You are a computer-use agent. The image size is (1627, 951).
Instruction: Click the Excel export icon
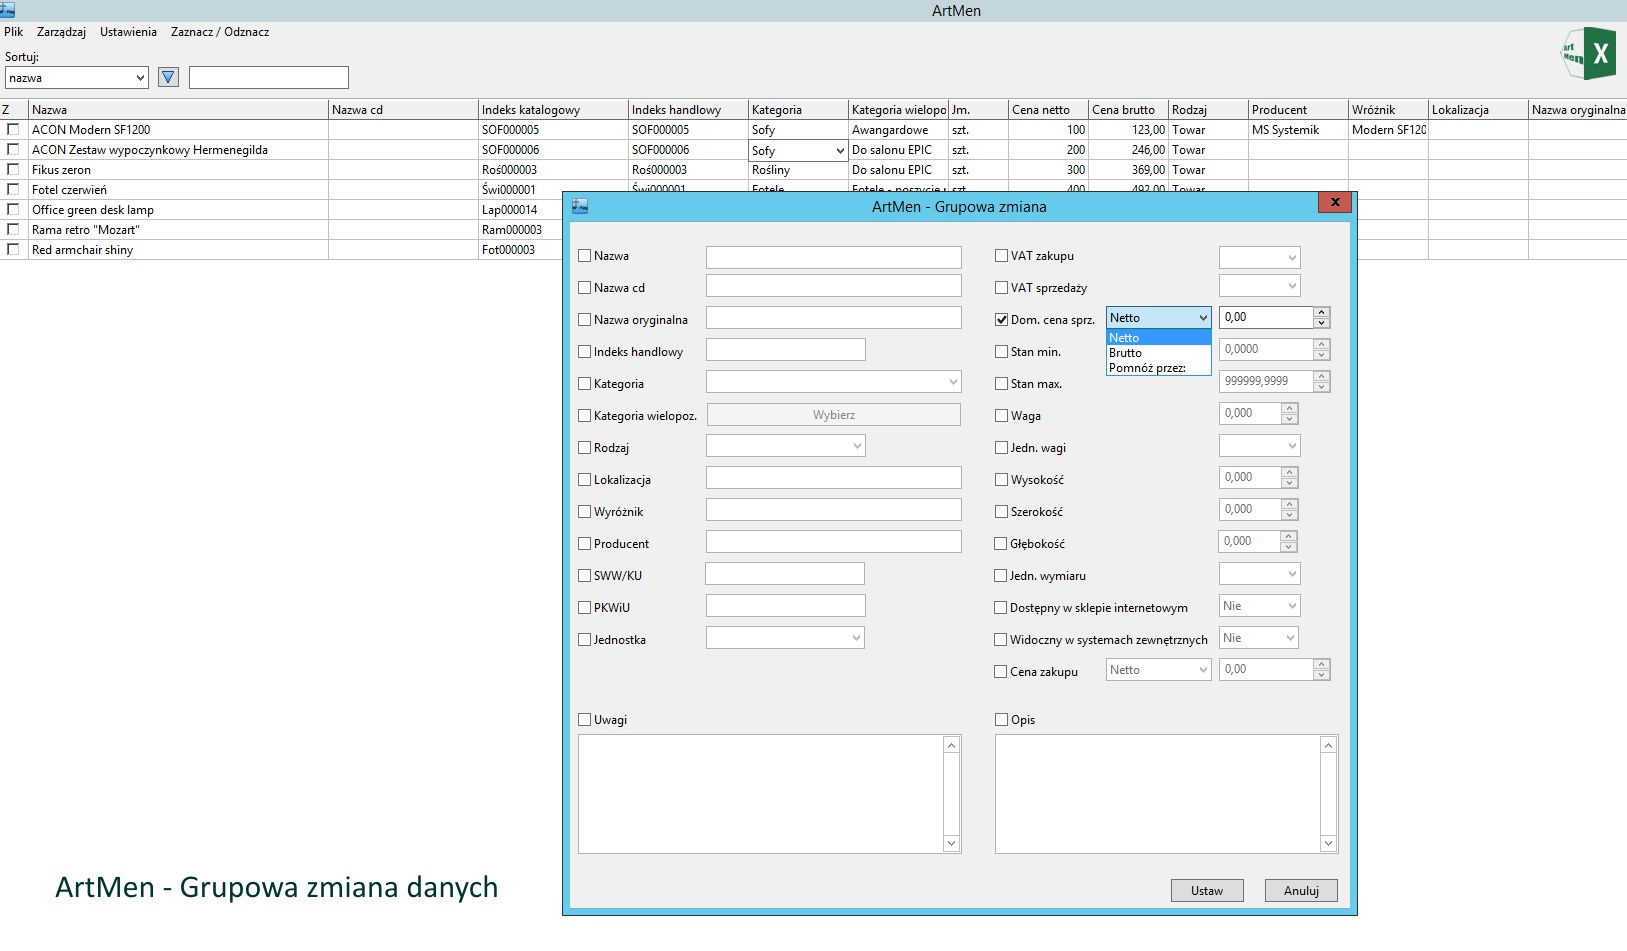[x=1589, y=54]
